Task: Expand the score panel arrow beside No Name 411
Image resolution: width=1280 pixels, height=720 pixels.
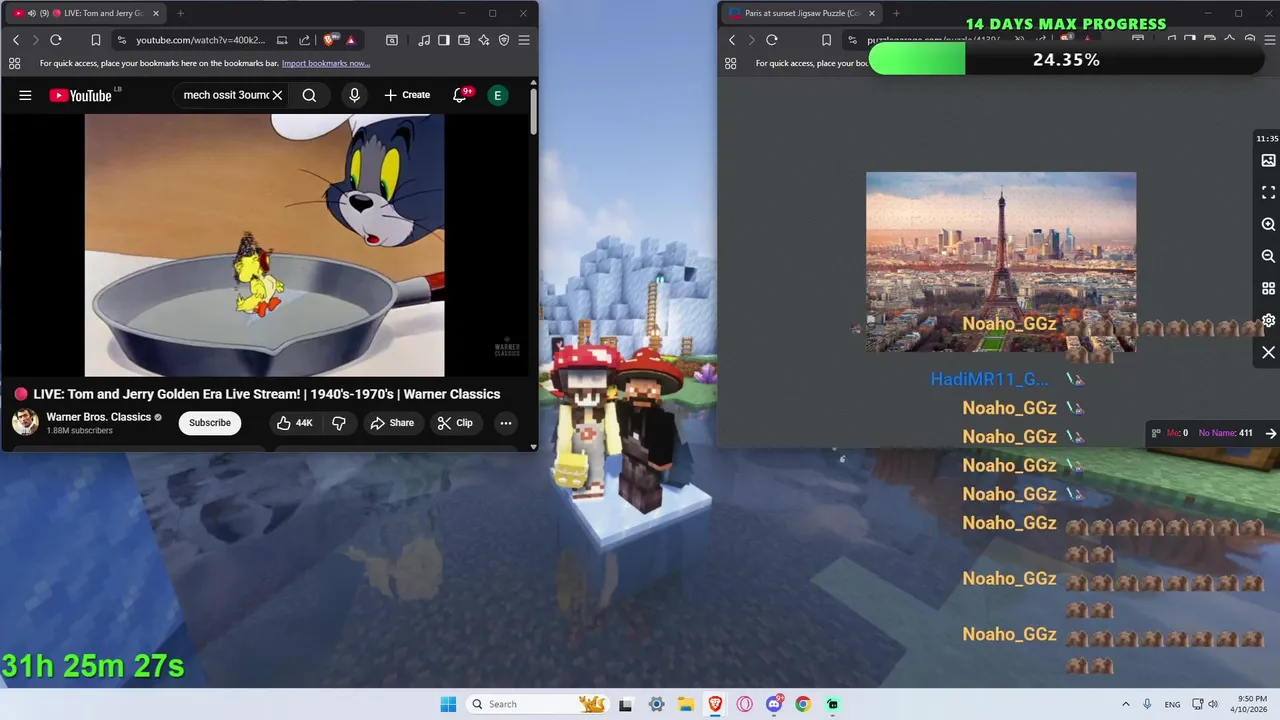Action: tap(1271, 433)
